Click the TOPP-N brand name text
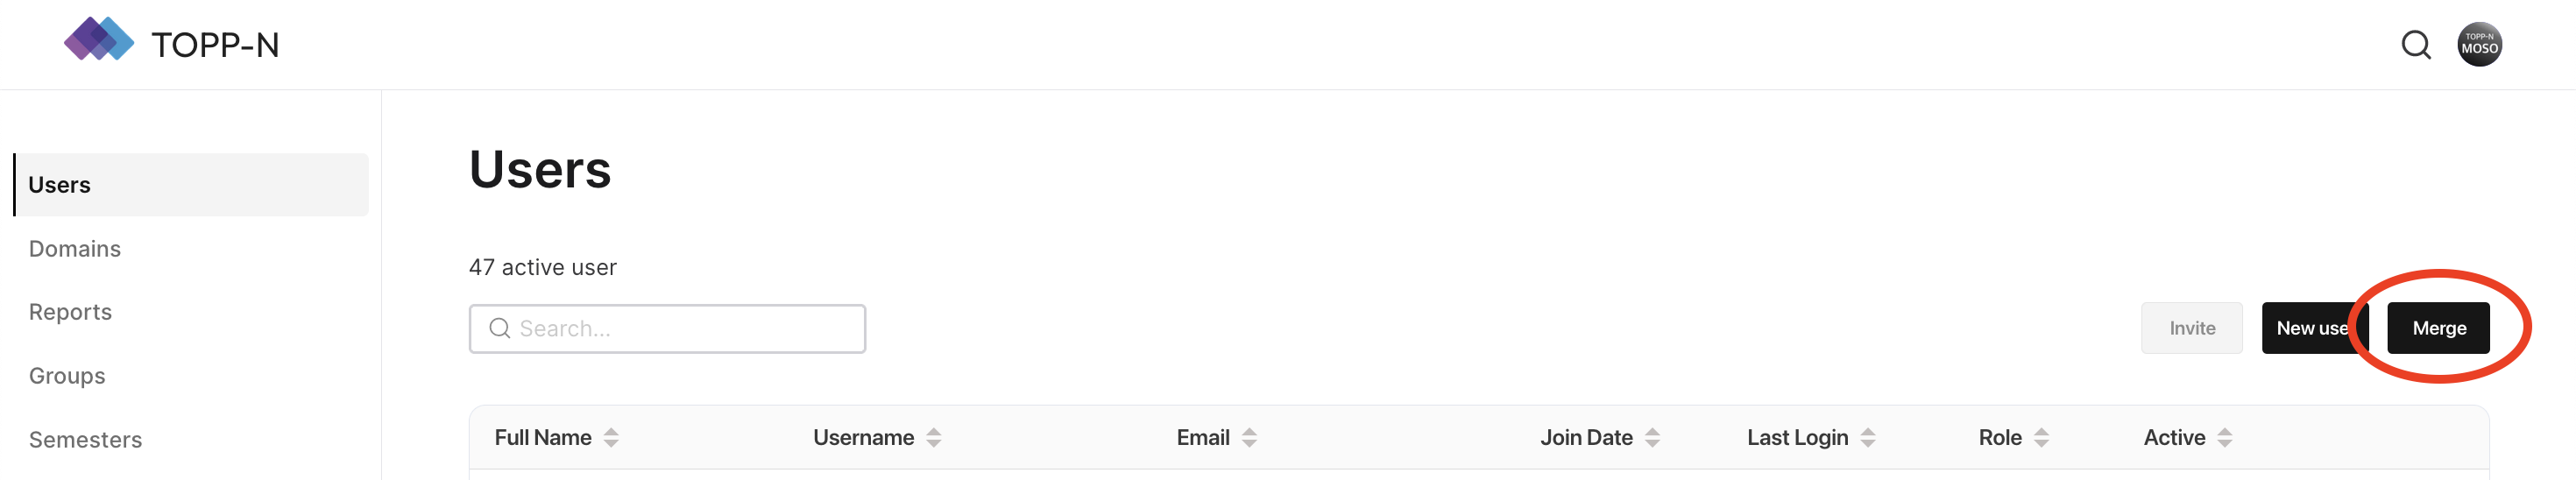2576x480 pixels. (x=215, y=45)
